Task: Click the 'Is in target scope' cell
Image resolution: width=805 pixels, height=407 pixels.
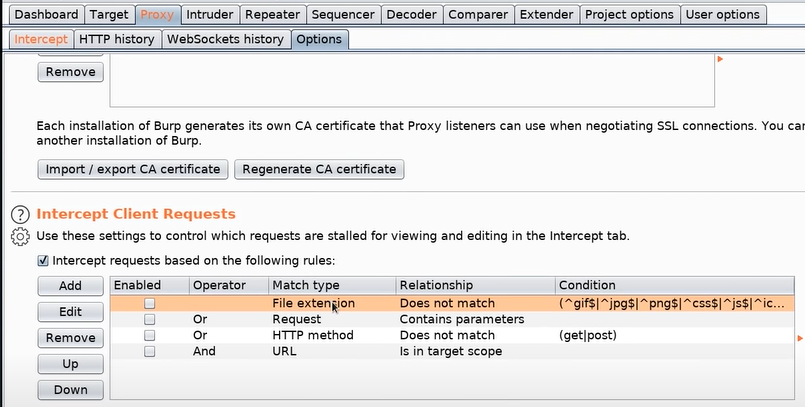Action: click(x=475, y=351)
